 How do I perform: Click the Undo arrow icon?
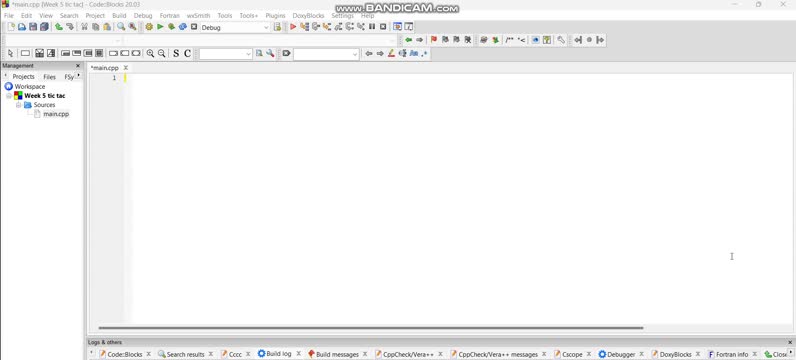pos(59,27)
